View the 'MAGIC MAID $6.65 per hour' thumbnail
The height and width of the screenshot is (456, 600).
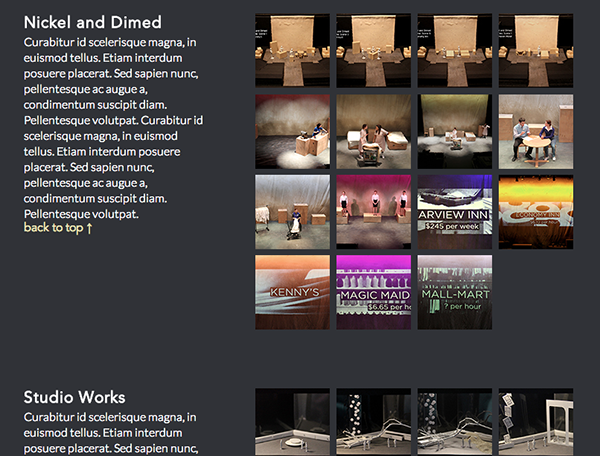(373, 292)
